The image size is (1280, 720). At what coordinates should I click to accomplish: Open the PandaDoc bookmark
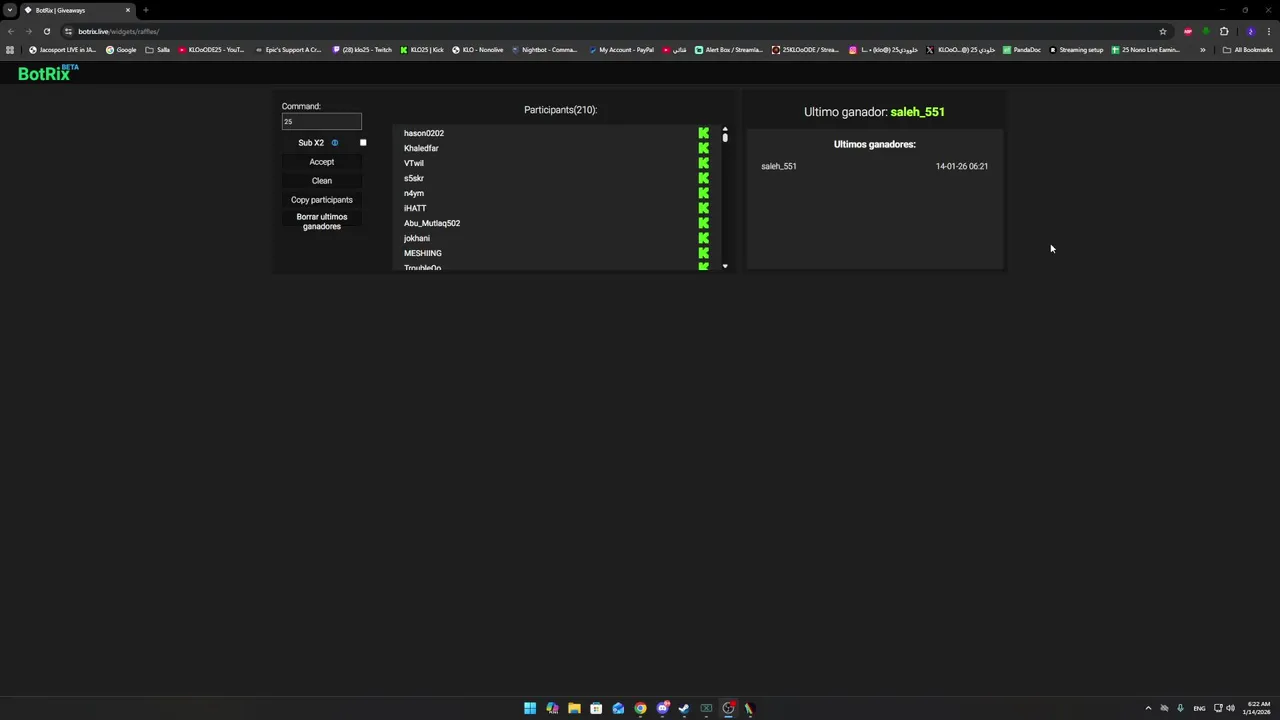[1021, 50]
